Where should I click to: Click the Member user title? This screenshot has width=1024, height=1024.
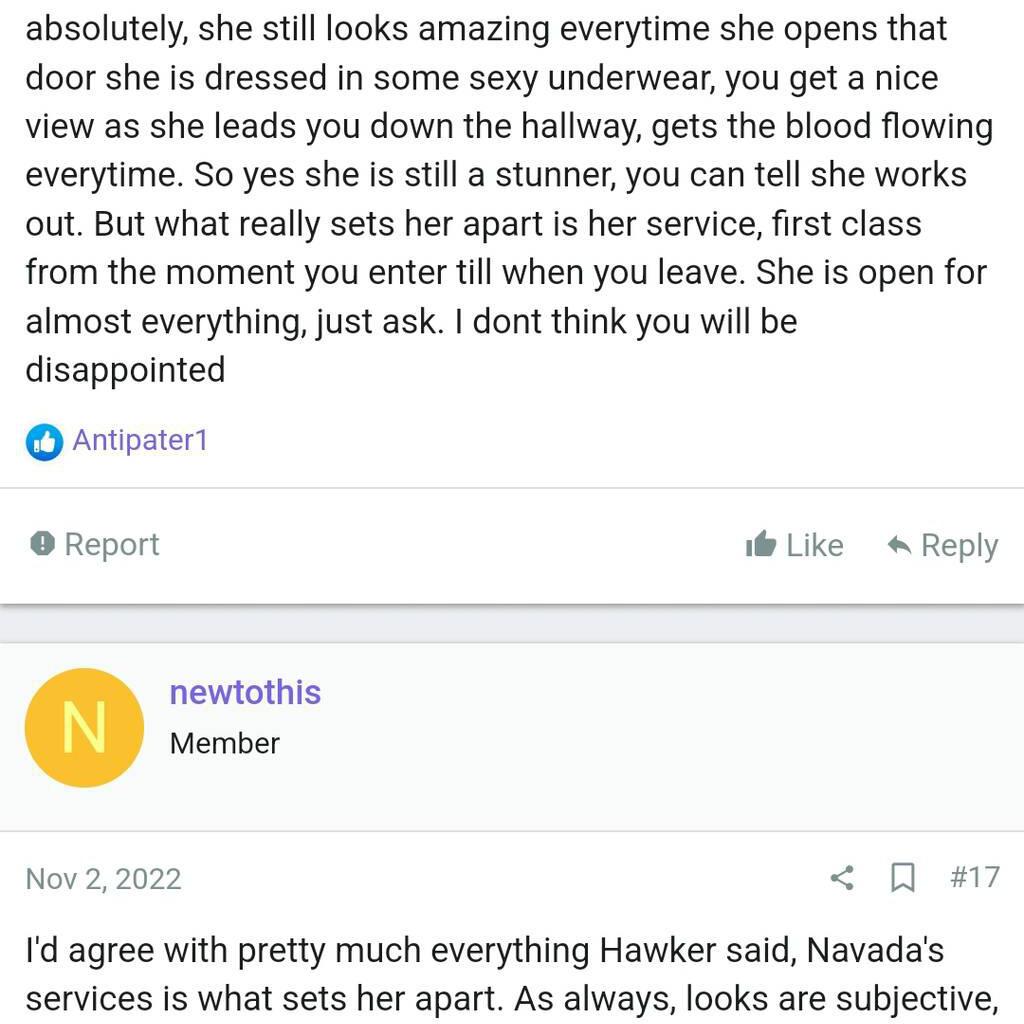[225, 743]
